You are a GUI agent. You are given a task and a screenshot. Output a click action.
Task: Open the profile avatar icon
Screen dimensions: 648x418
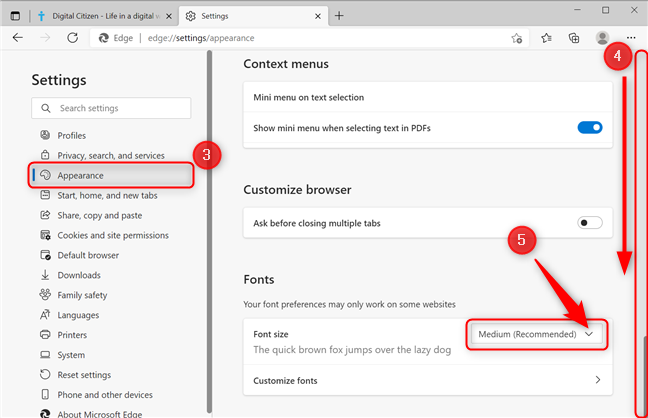(x=603, y=38)
